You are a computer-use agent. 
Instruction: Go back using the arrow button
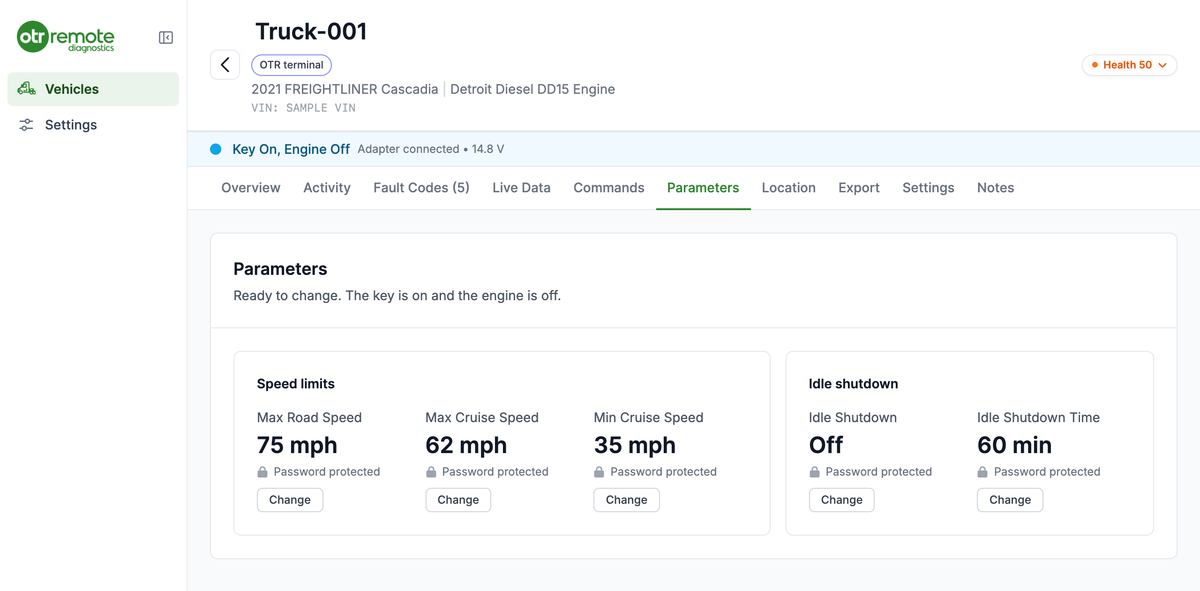click(x=225, y=65)
